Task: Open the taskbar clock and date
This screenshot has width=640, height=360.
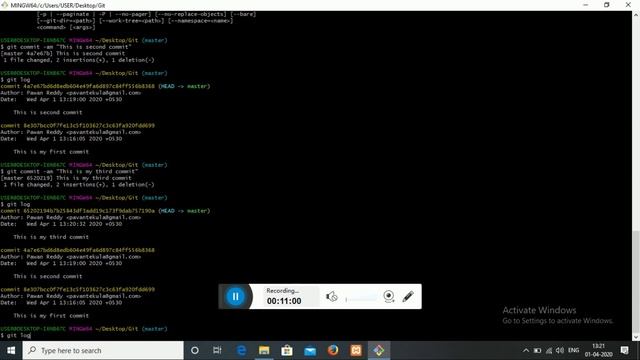Action: pyautogui.click(x=598, y=350)
